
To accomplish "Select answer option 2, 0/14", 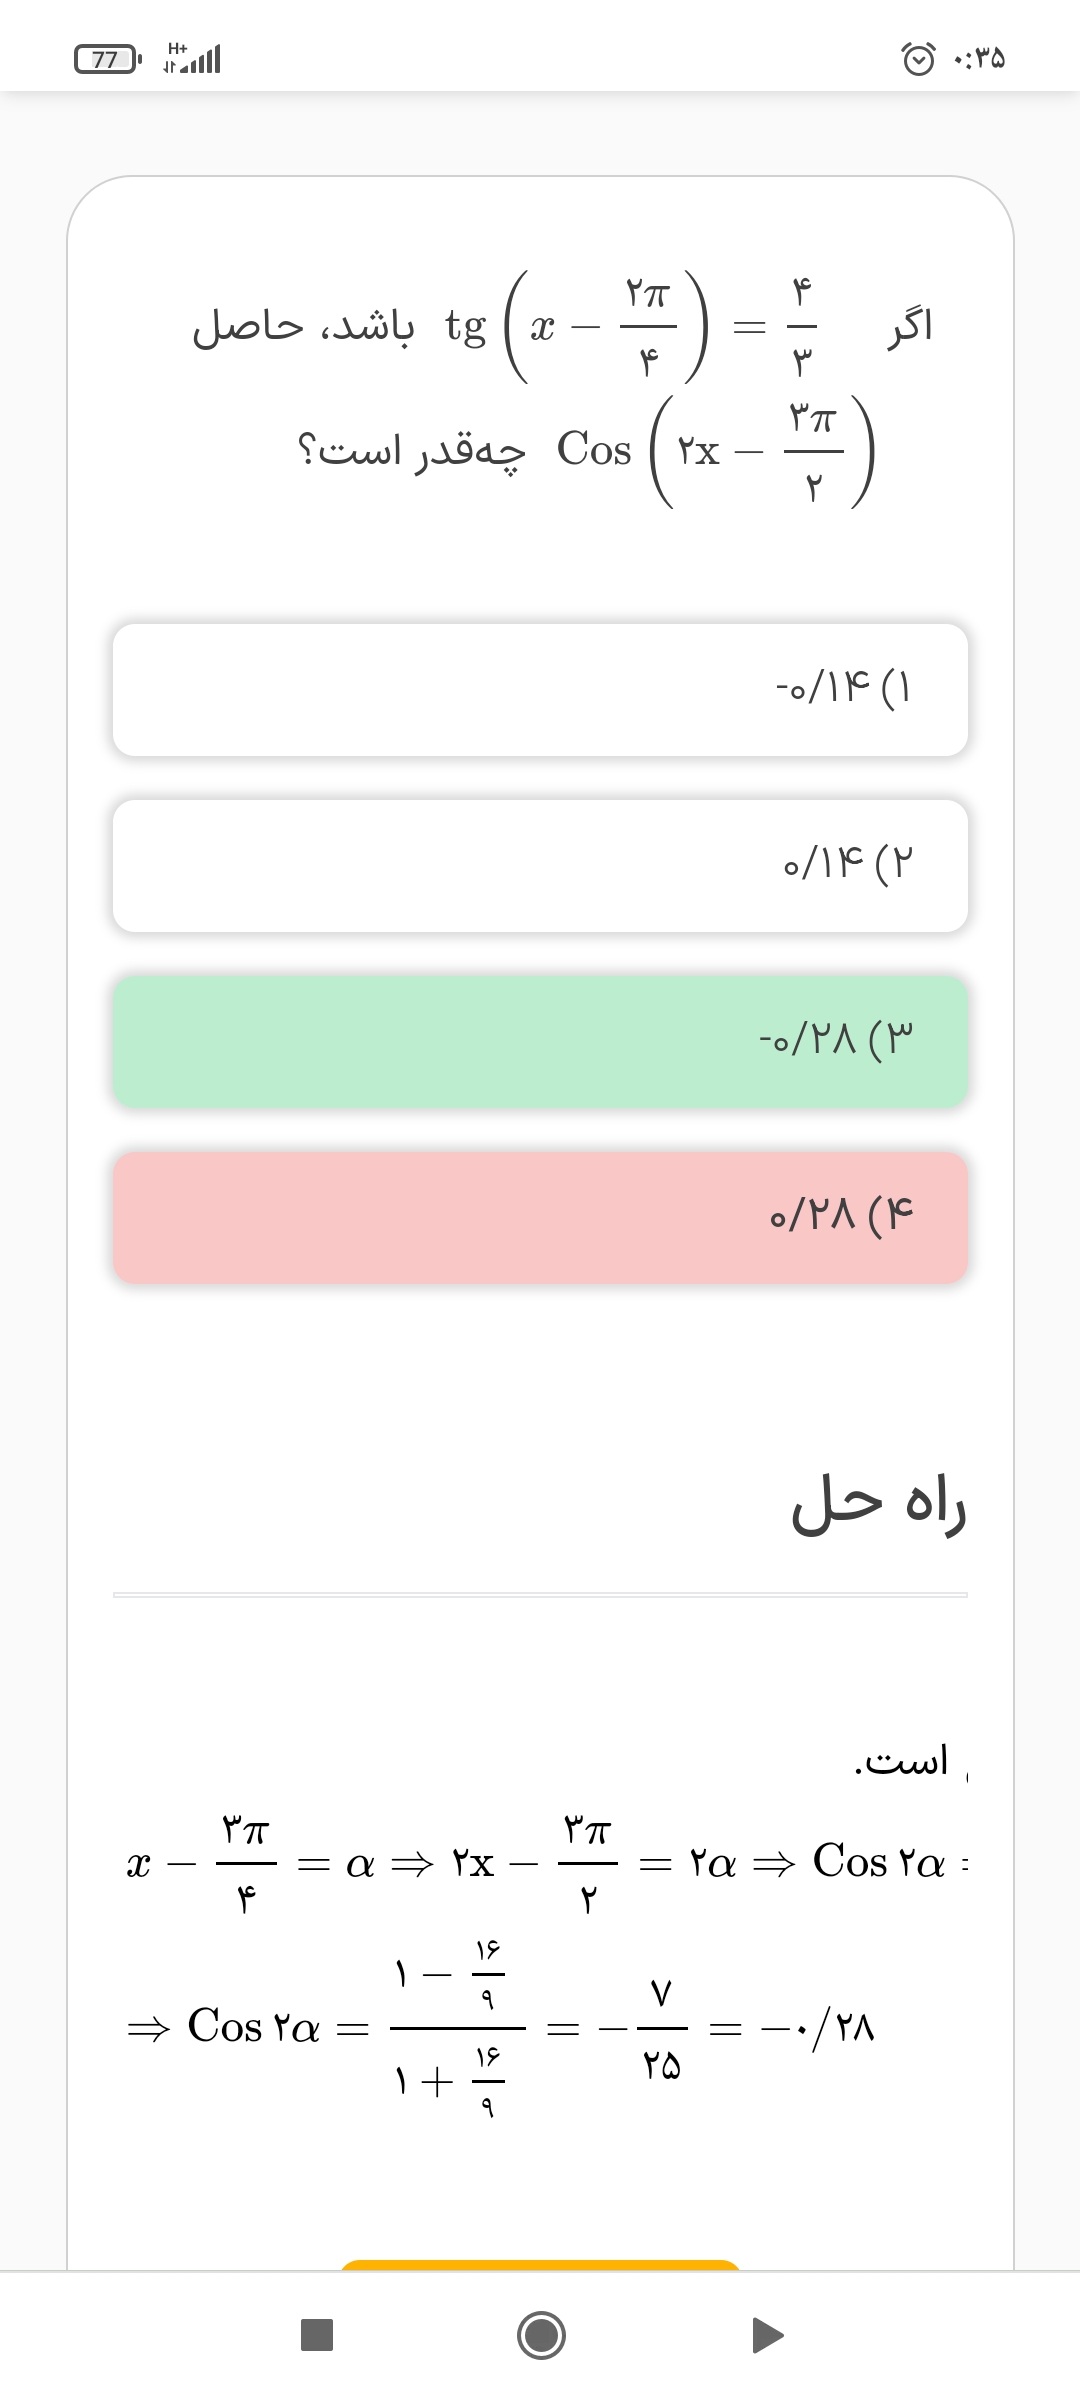I will point(540,866).
